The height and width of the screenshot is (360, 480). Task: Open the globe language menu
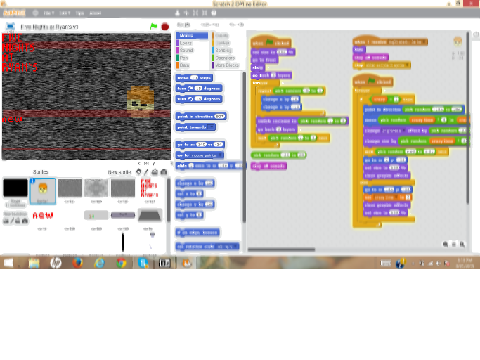pos(35,13)
